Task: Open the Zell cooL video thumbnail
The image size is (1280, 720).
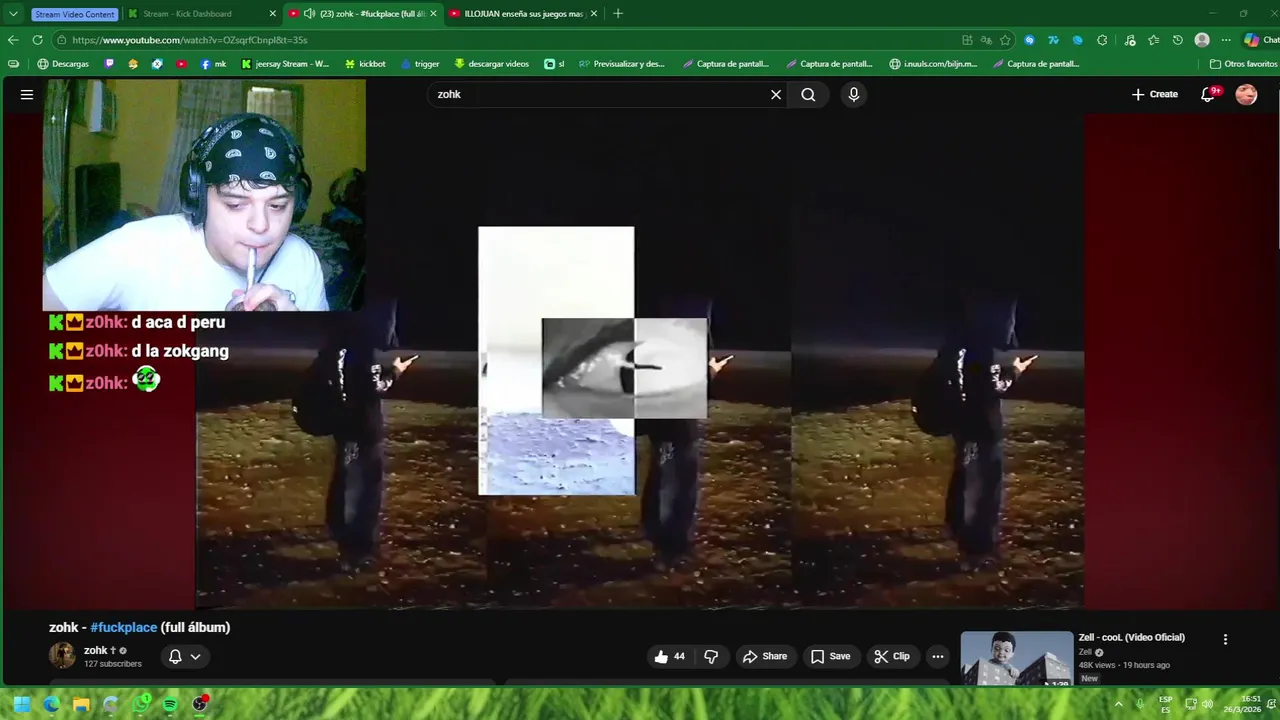Action: pos(1016,658)
